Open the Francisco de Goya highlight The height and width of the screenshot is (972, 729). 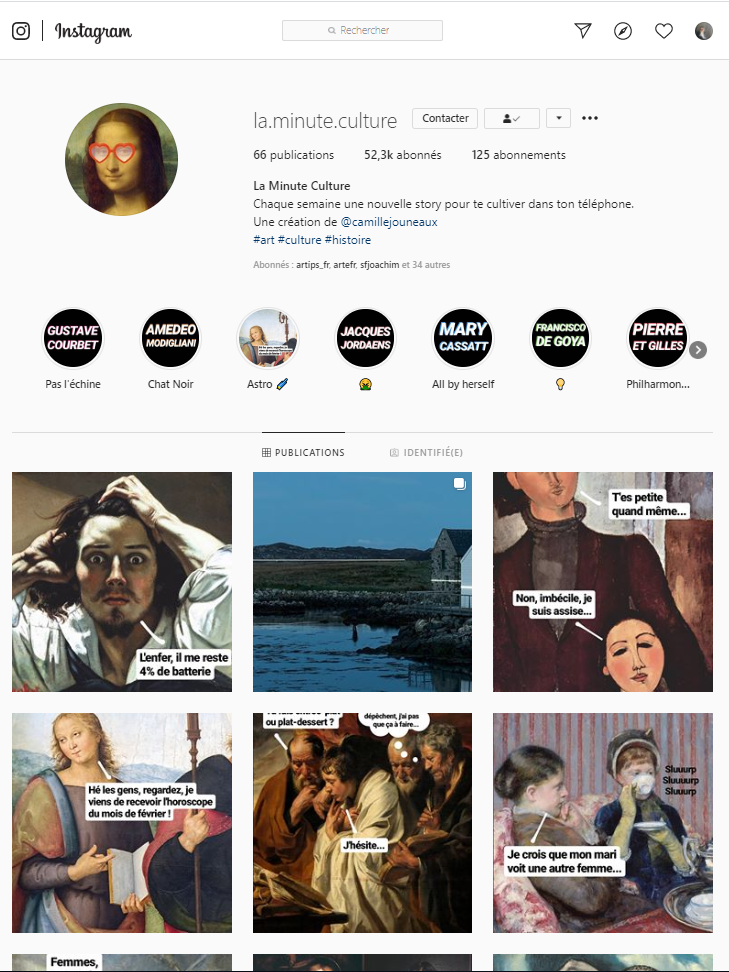[560, 338]
